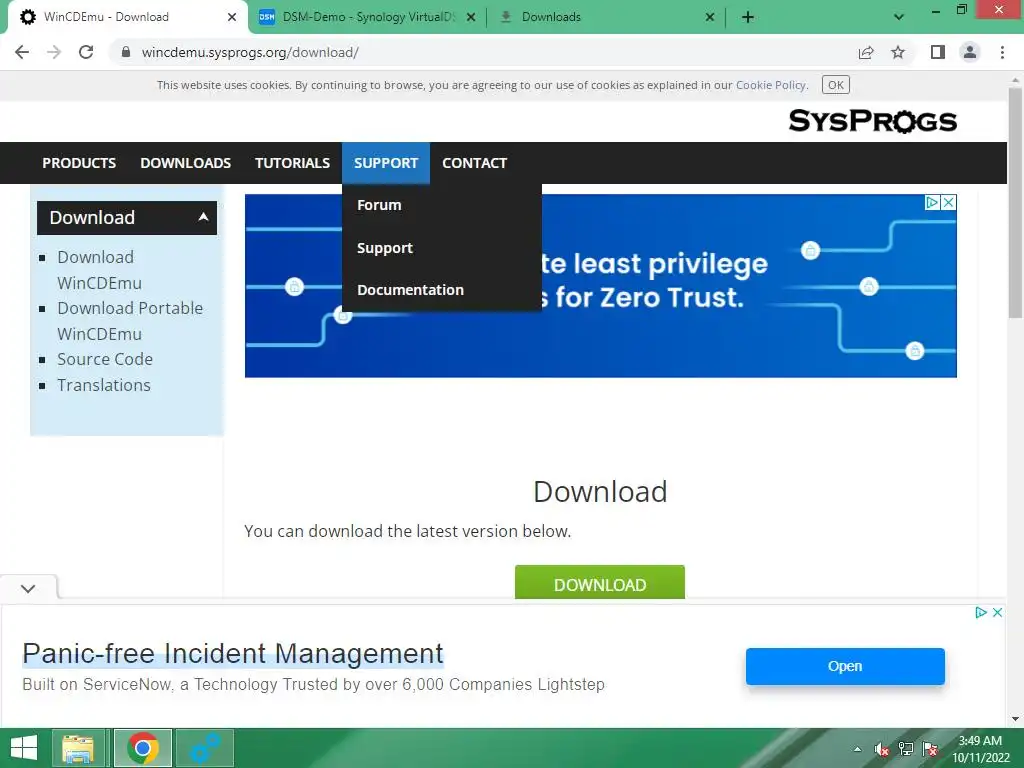
Task: Click bottom ad AdChoices icon
Action: click(x=981, y=613)
